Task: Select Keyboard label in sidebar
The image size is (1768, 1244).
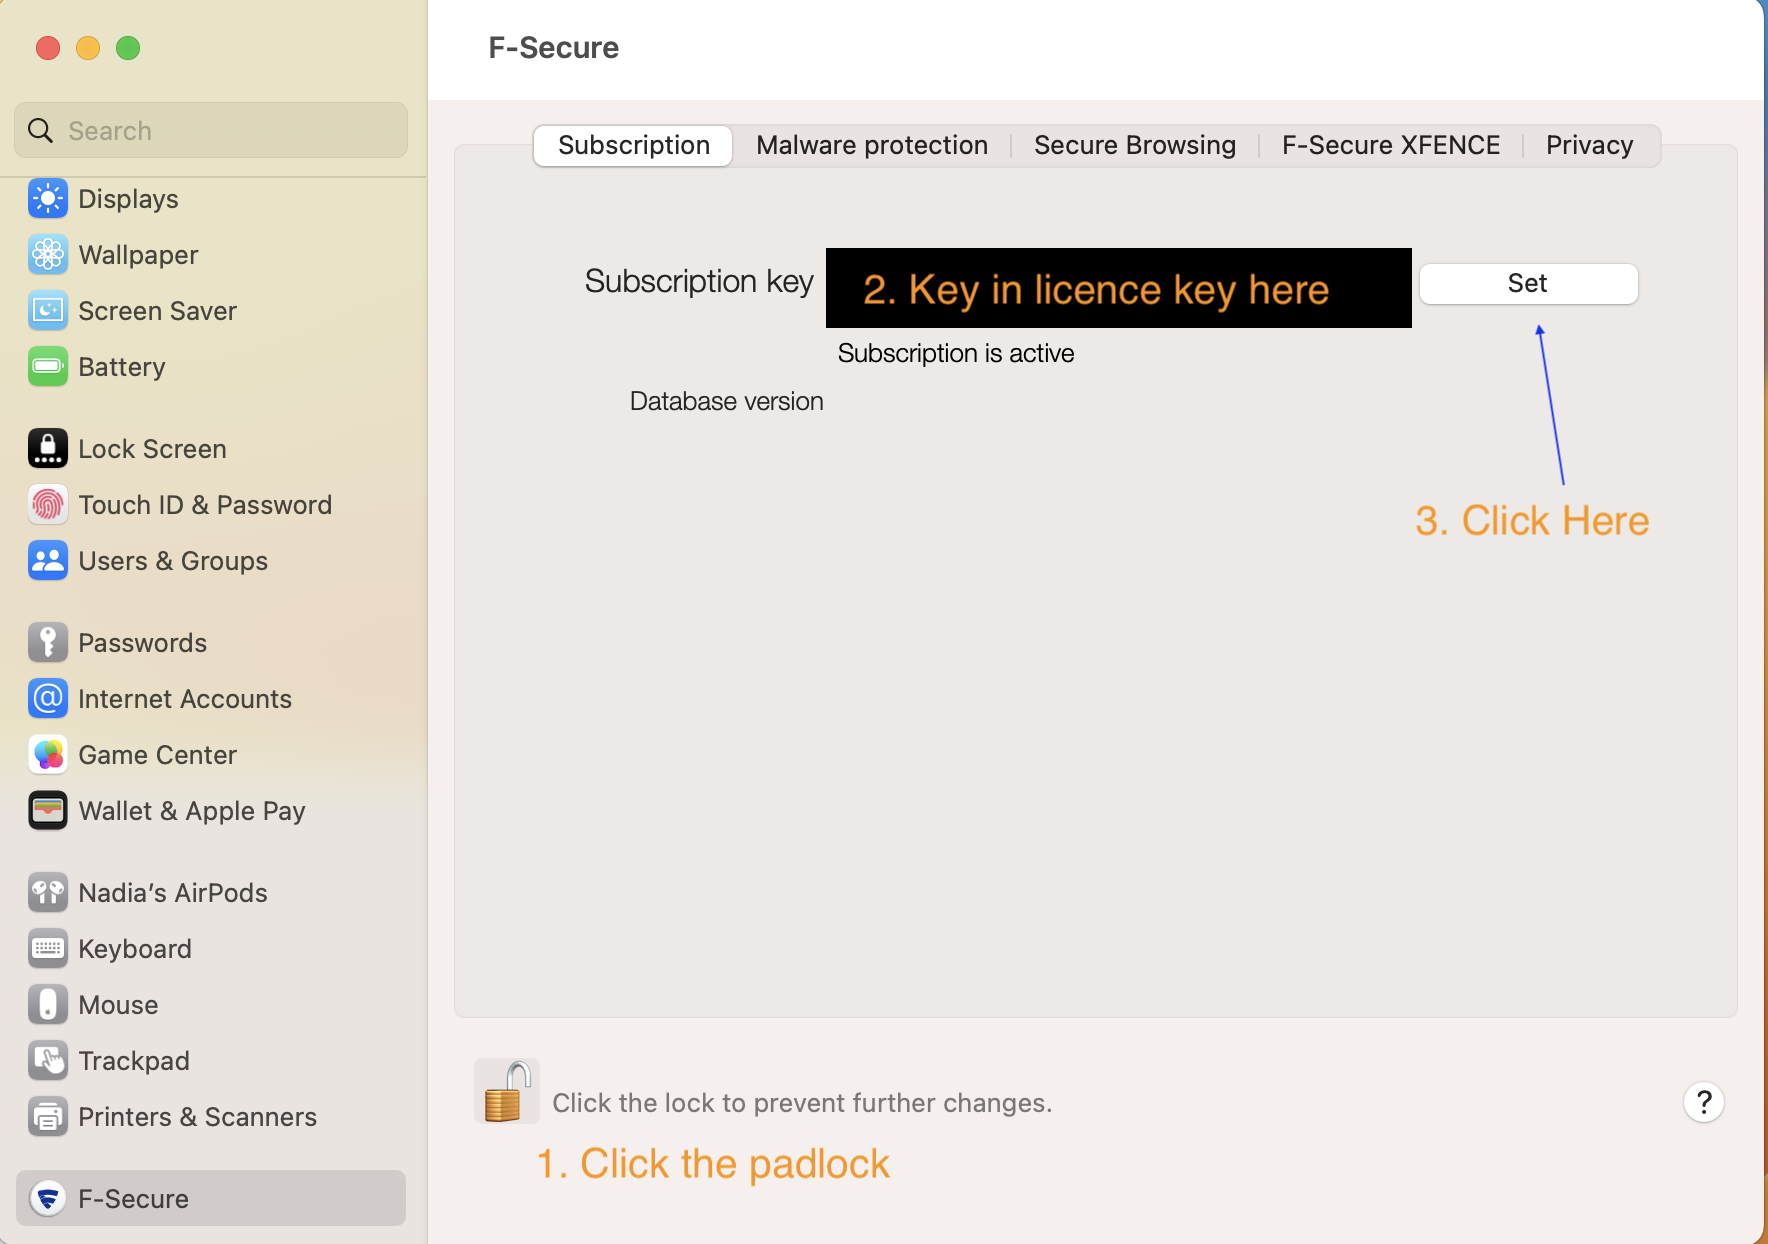Action: [x=135, y=949]
